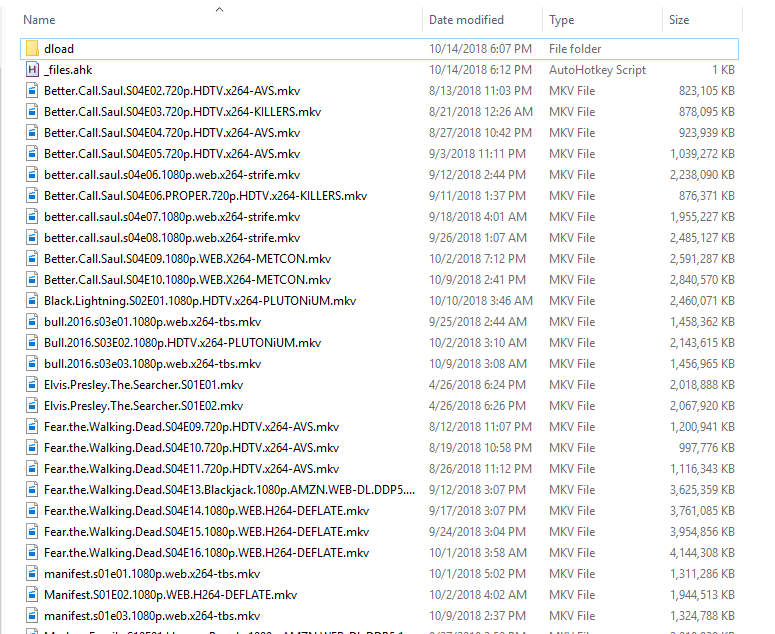This screenshot has width=775, height=634.
Task: Select Better.Call.Saul.S04E02.720p.HDTV.x264-AVS.mkv name
Action: [x=172, y=91]
